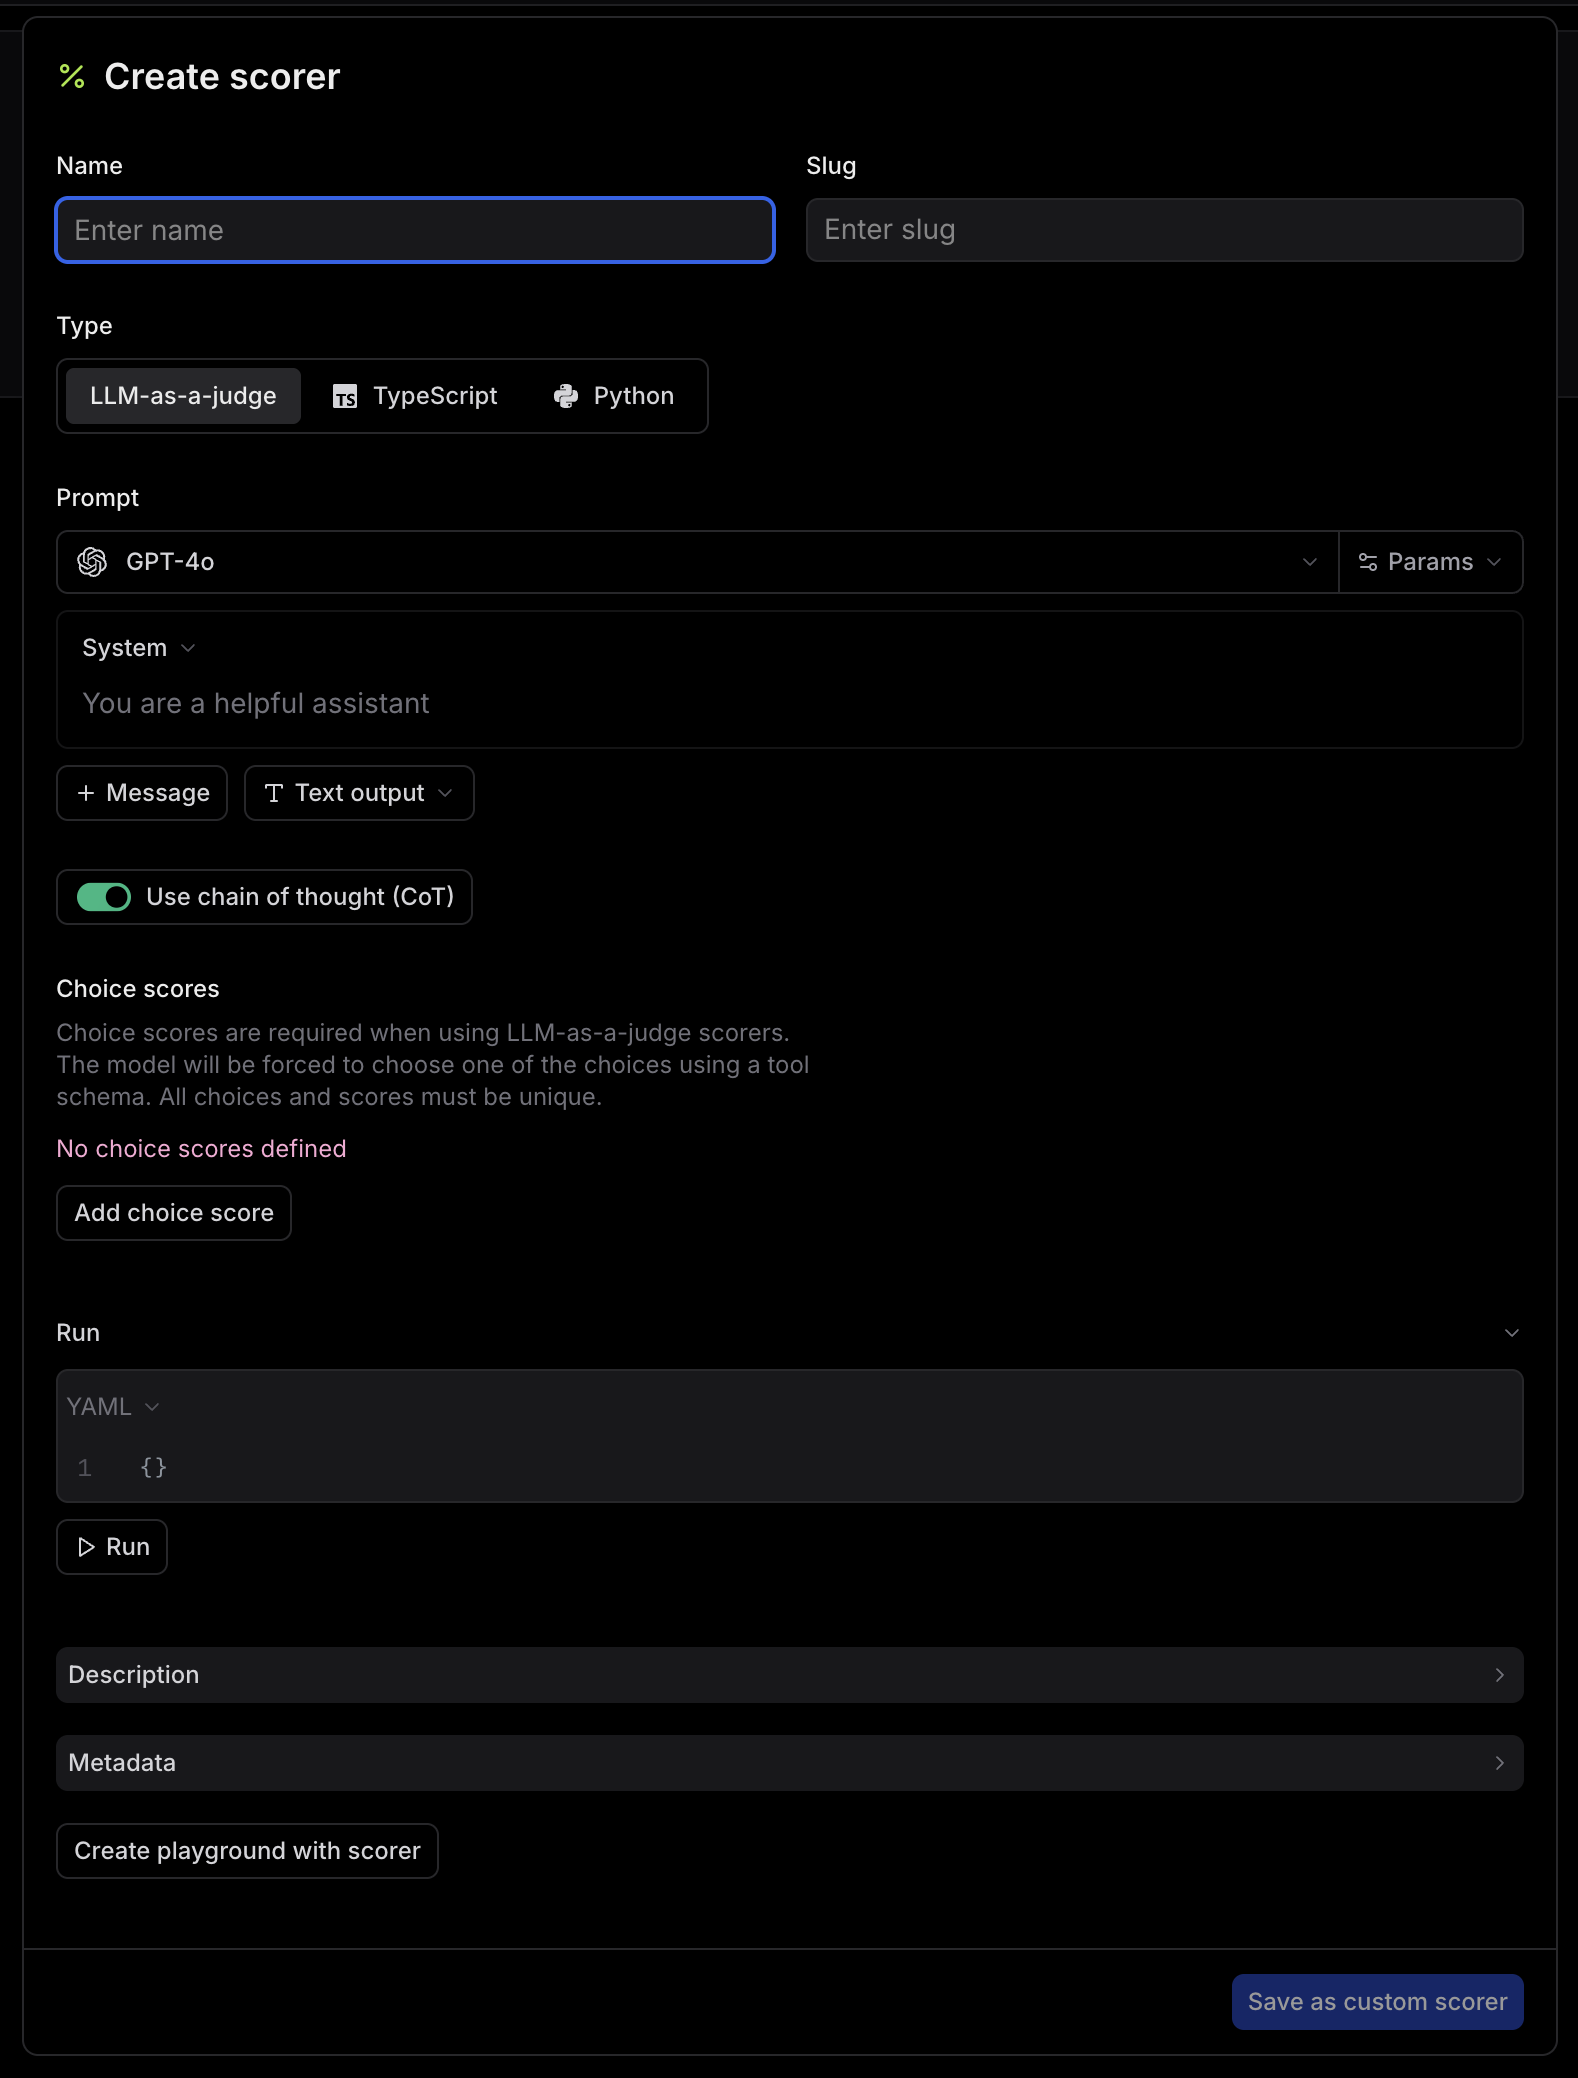Expand the Description section

[x=790, y=1675]
